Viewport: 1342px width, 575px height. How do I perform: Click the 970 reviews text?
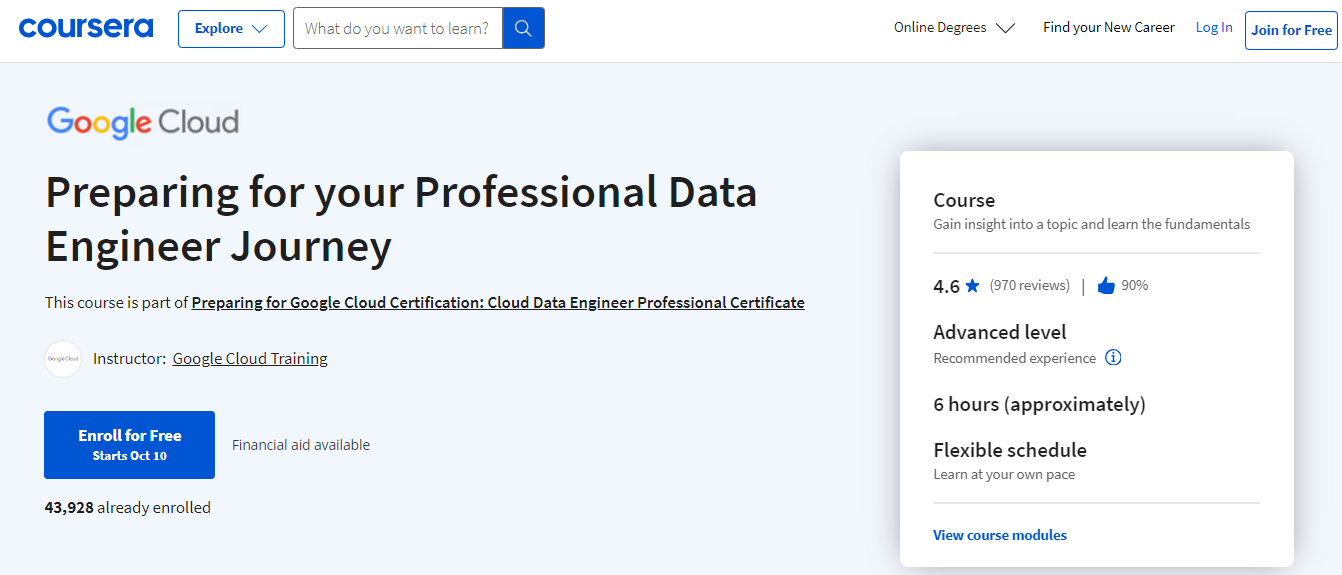tap(1029, 285)
